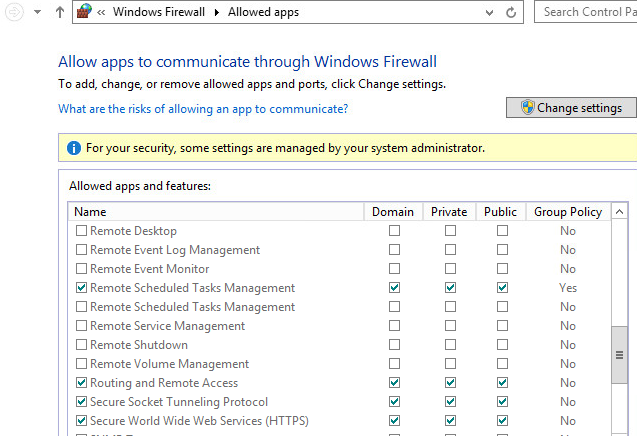Click the Allowed apps and features label
This screenshot has height=436, width=637.
[x=140, y=186]
